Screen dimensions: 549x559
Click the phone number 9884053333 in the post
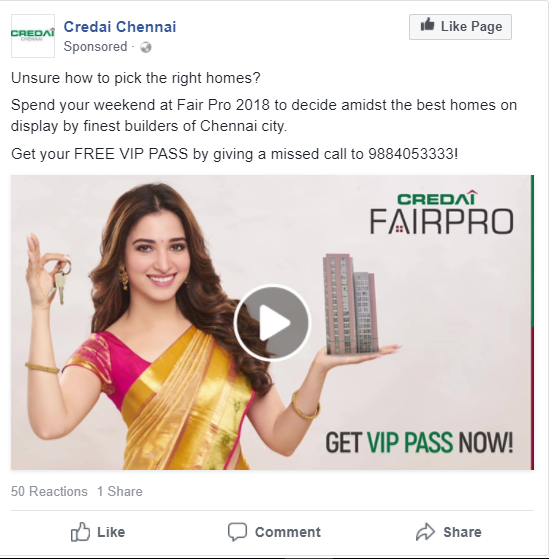point(411,154)
